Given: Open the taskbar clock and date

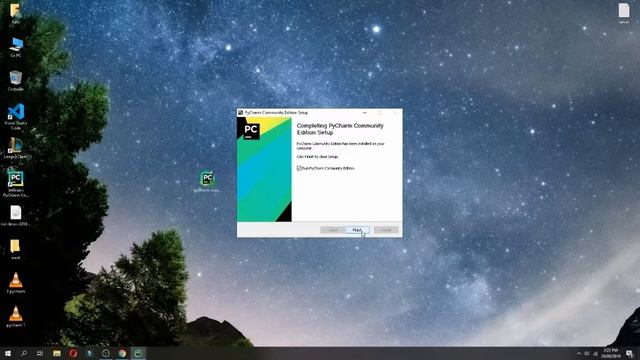Looking at the screenshot, I should 611,353.
